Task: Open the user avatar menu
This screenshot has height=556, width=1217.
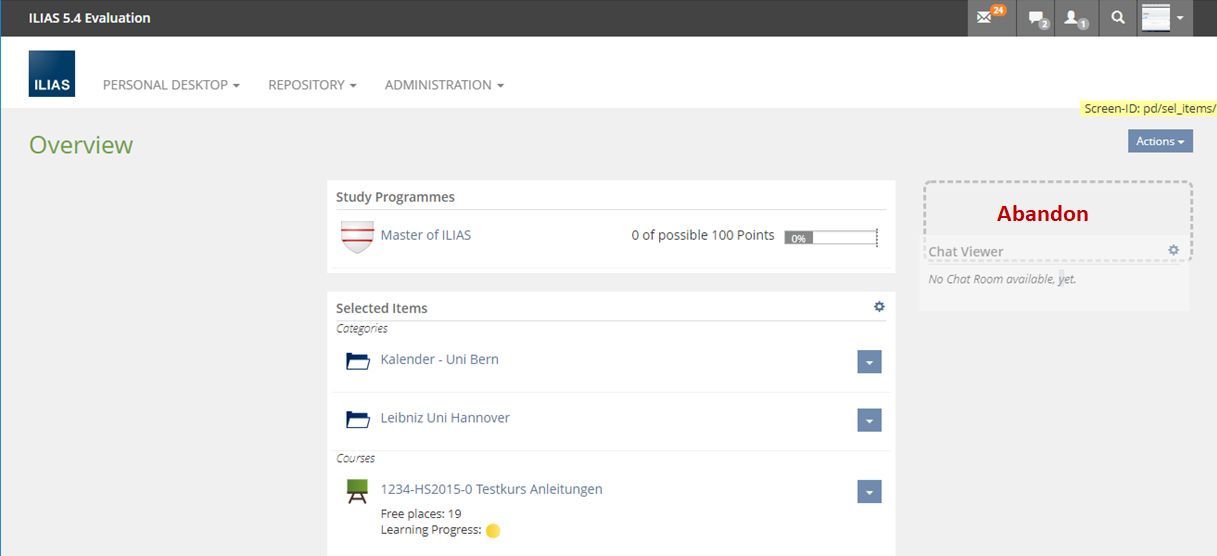Action: click(x=1165, y=18)
